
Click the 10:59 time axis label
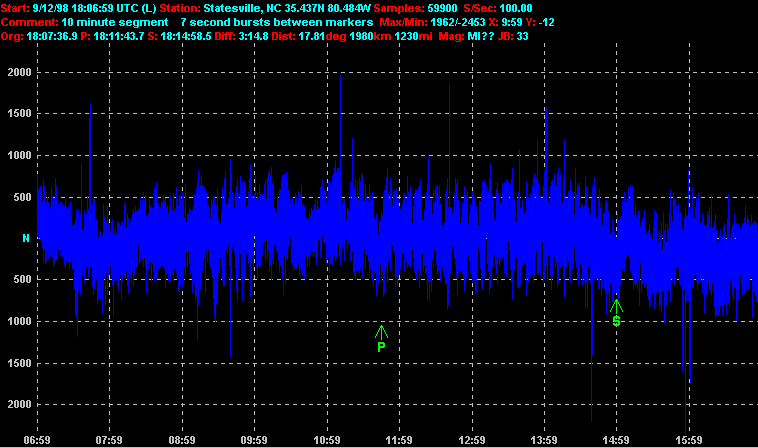[x=327, y=440]
